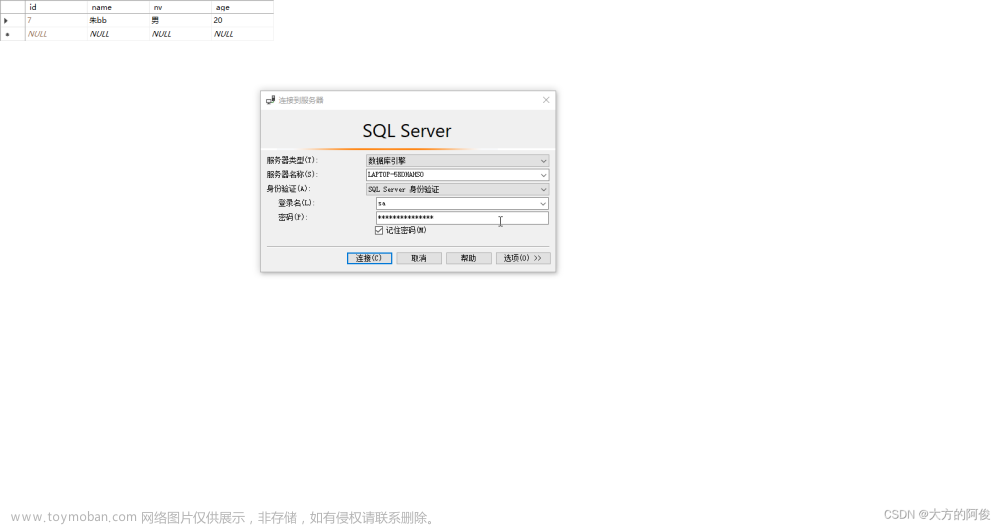Click the id cell with value 7
Image resolution: width=1000 pixels, height=526 pixels.
(x=56, y=20)
